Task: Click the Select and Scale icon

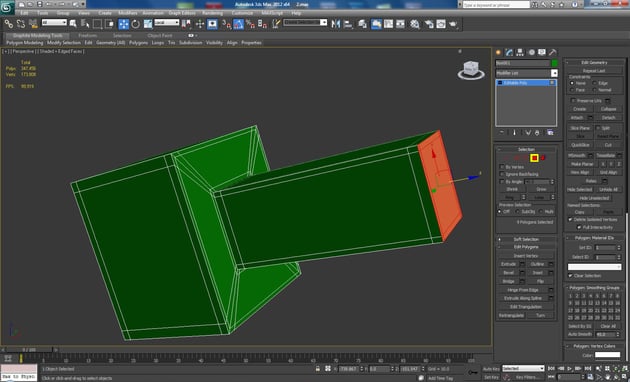Action: [148, 24]
